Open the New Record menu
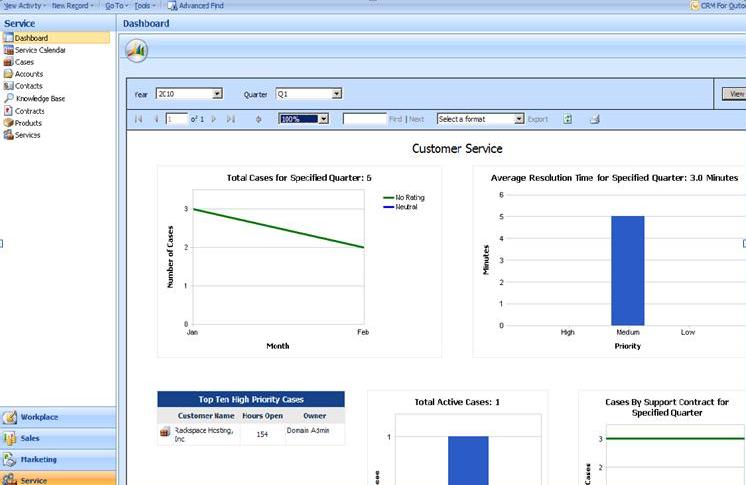Screen dimensions: 746x485 pyautogui.click(x=73, y=6)
